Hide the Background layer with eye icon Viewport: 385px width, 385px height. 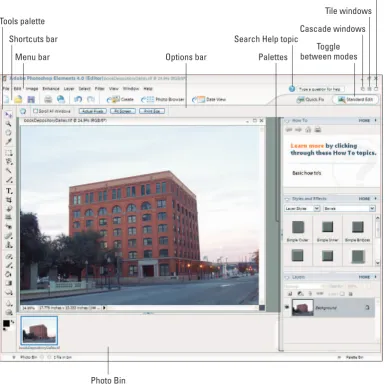287,307
